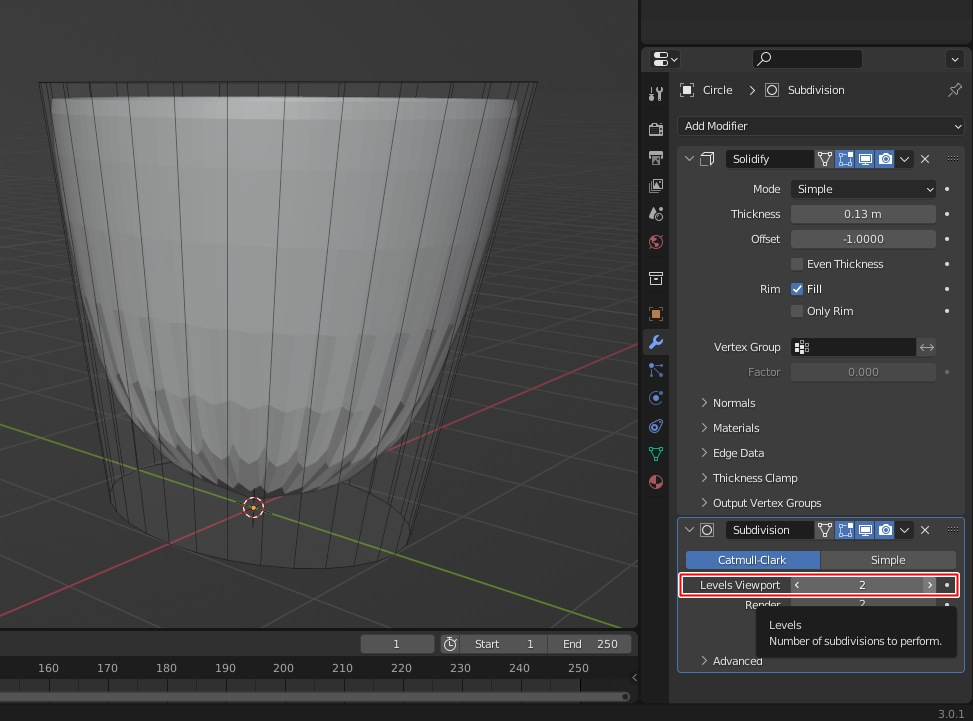The image size is (973, 721).
Task: Expand the Thickness Clamp section
Action: point(754,478)
